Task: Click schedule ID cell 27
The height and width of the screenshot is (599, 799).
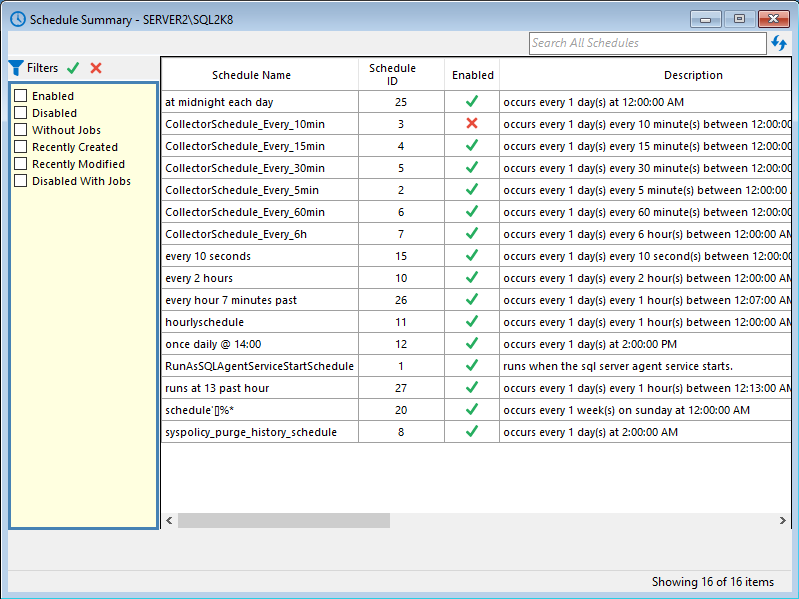Action: pos(401,388)
